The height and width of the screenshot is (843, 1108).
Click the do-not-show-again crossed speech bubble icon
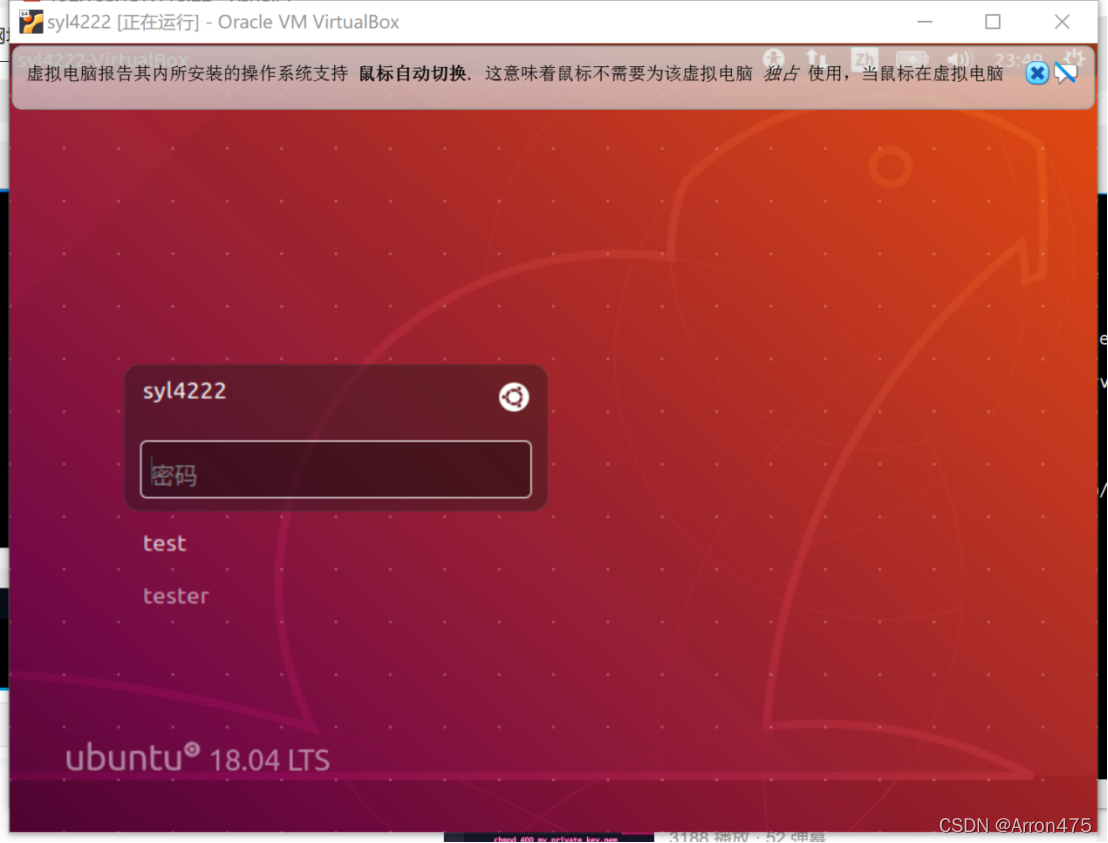tap(1066, 73)
